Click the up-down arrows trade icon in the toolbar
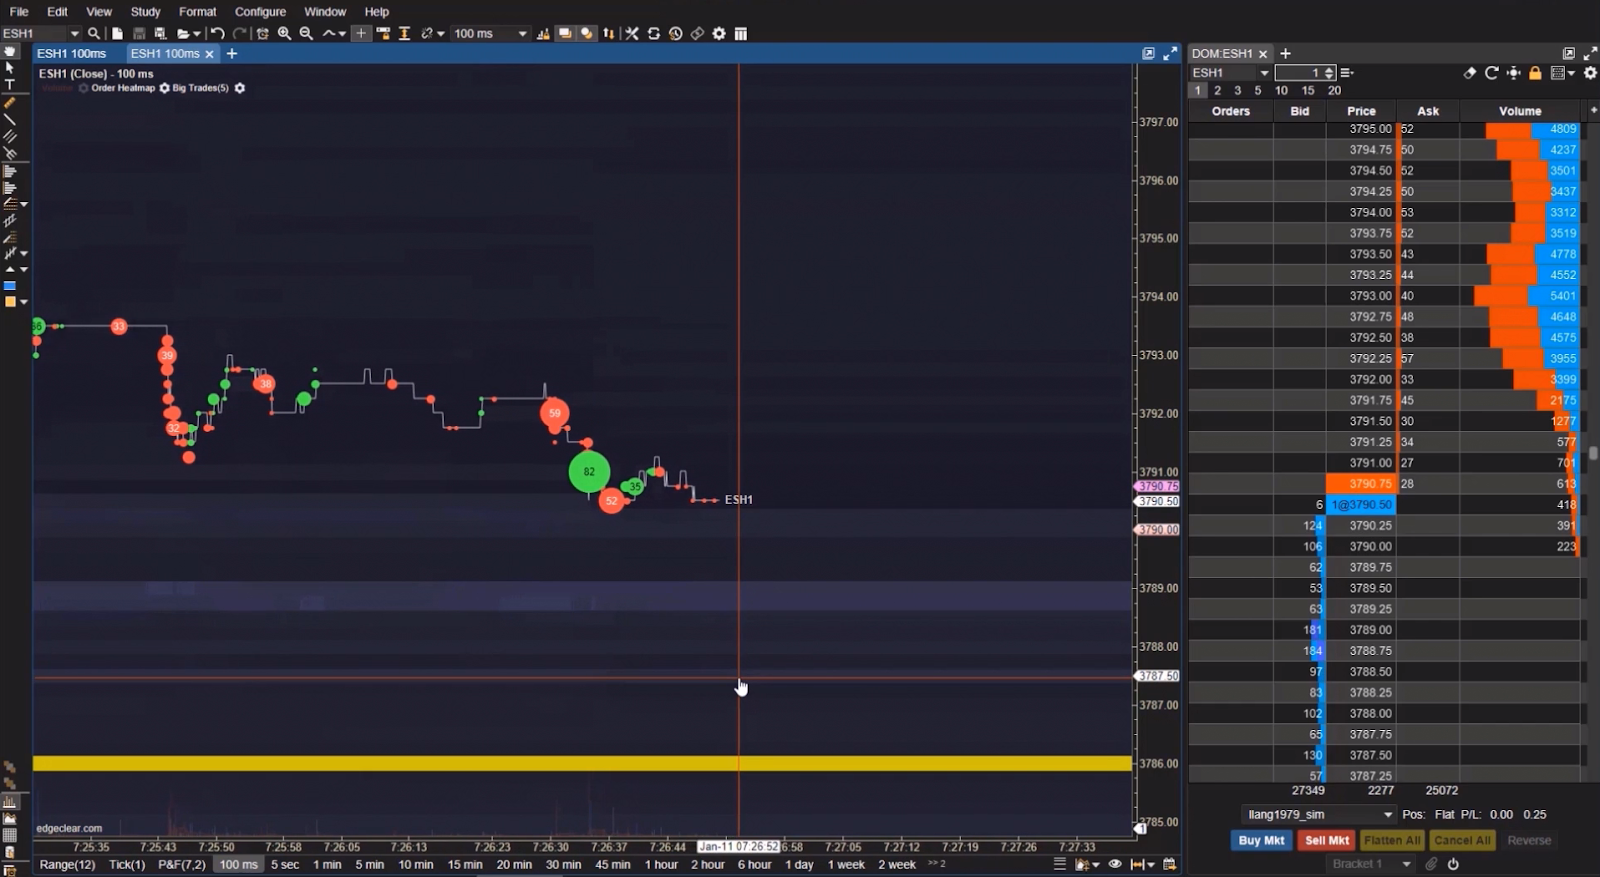The height and width of the screenshot is (877, 1600). pyautogui.click(x=609, y=33)
